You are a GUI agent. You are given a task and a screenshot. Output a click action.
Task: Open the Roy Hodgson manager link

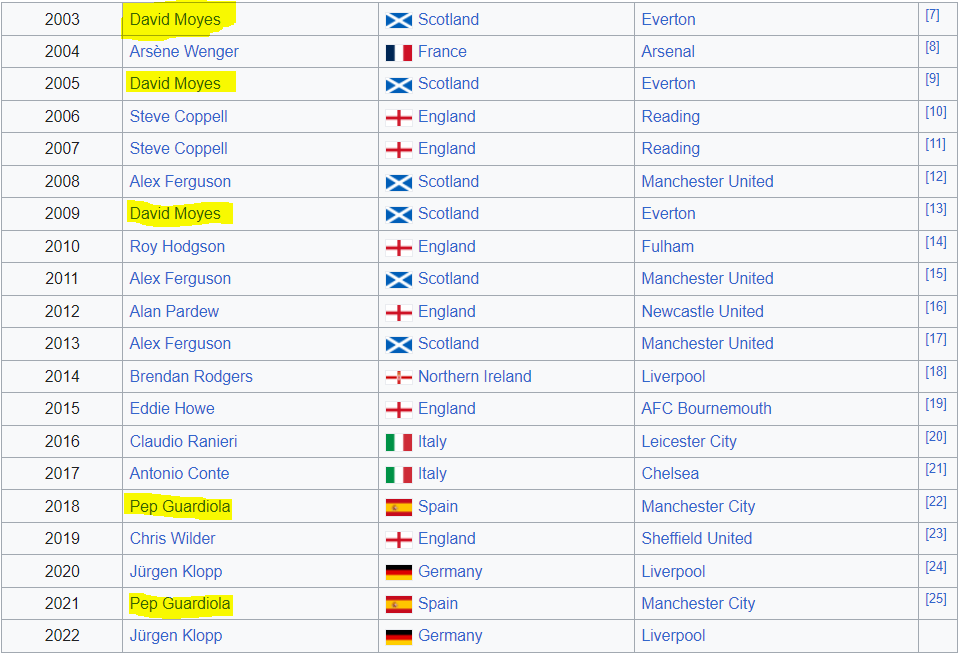(x=177, y=246)
